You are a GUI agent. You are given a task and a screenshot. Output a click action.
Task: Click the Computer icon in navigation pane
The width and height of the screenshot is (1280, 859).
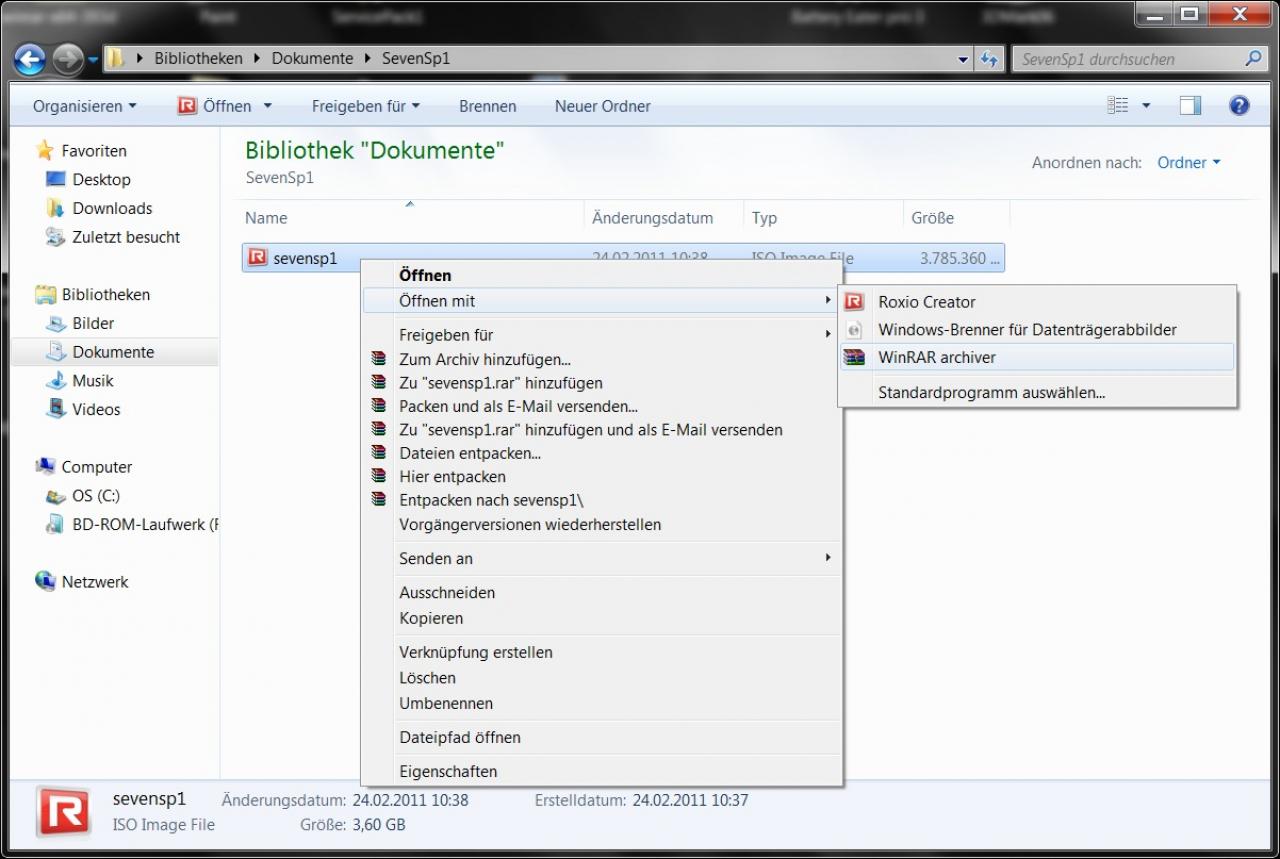(x=45, y=467)
